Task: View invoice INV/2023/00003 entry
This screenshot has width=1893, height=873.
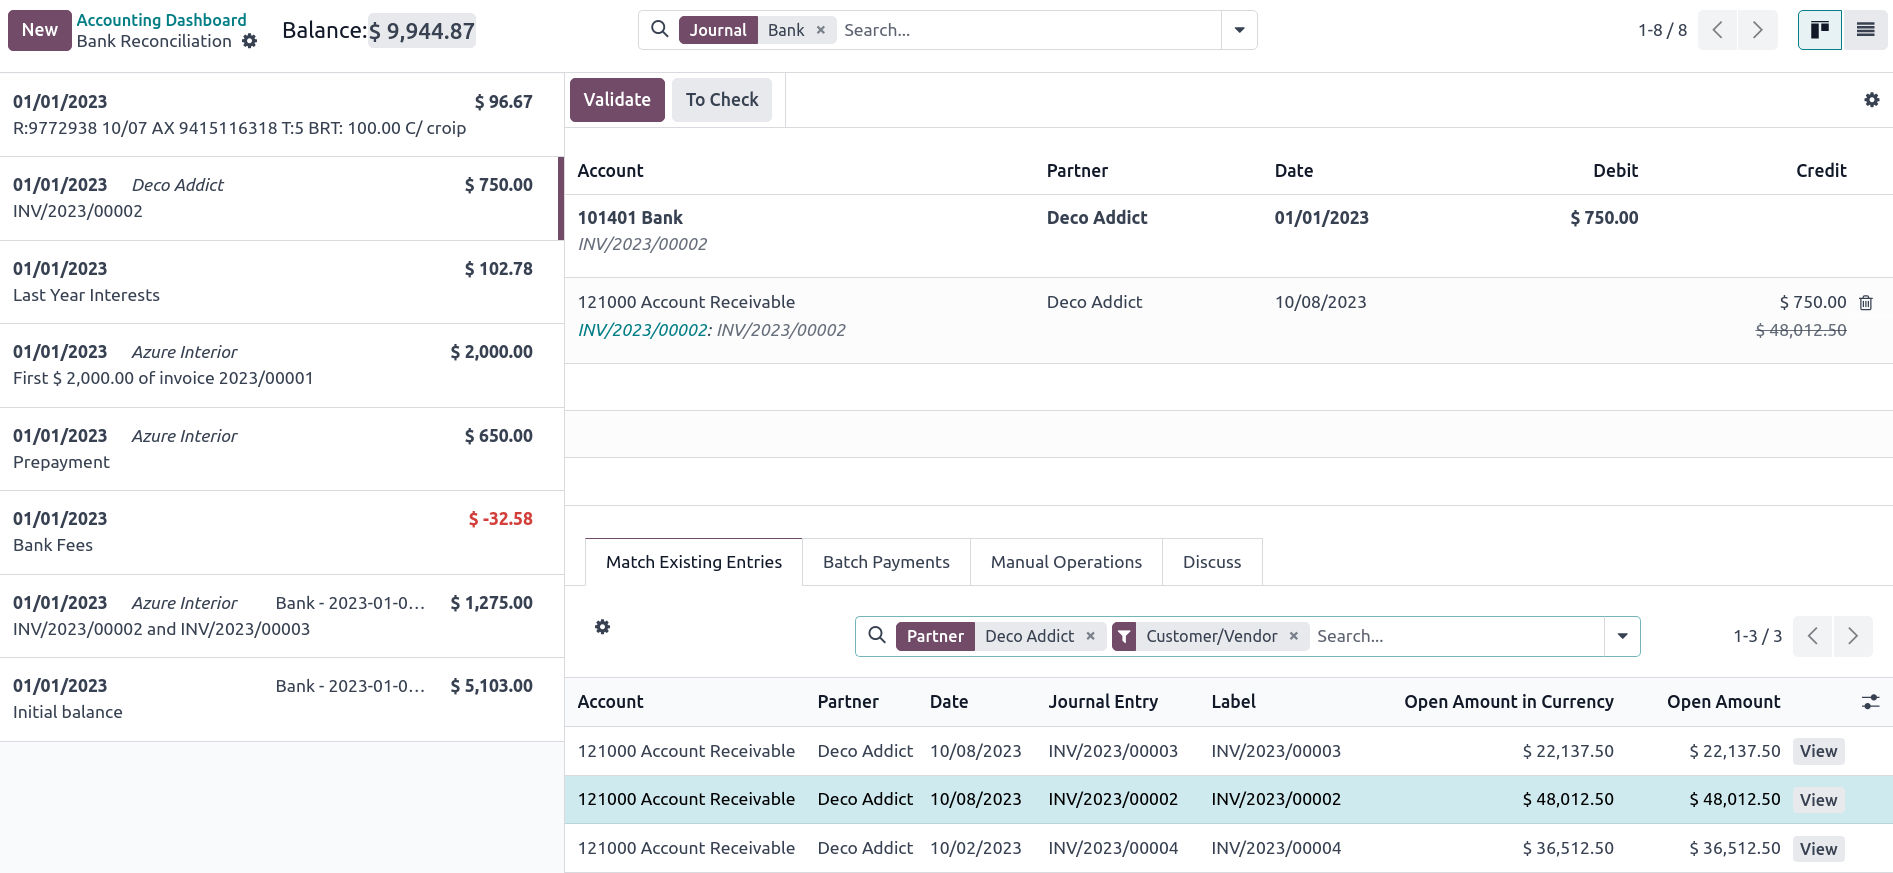Action: click(1817, 751)
